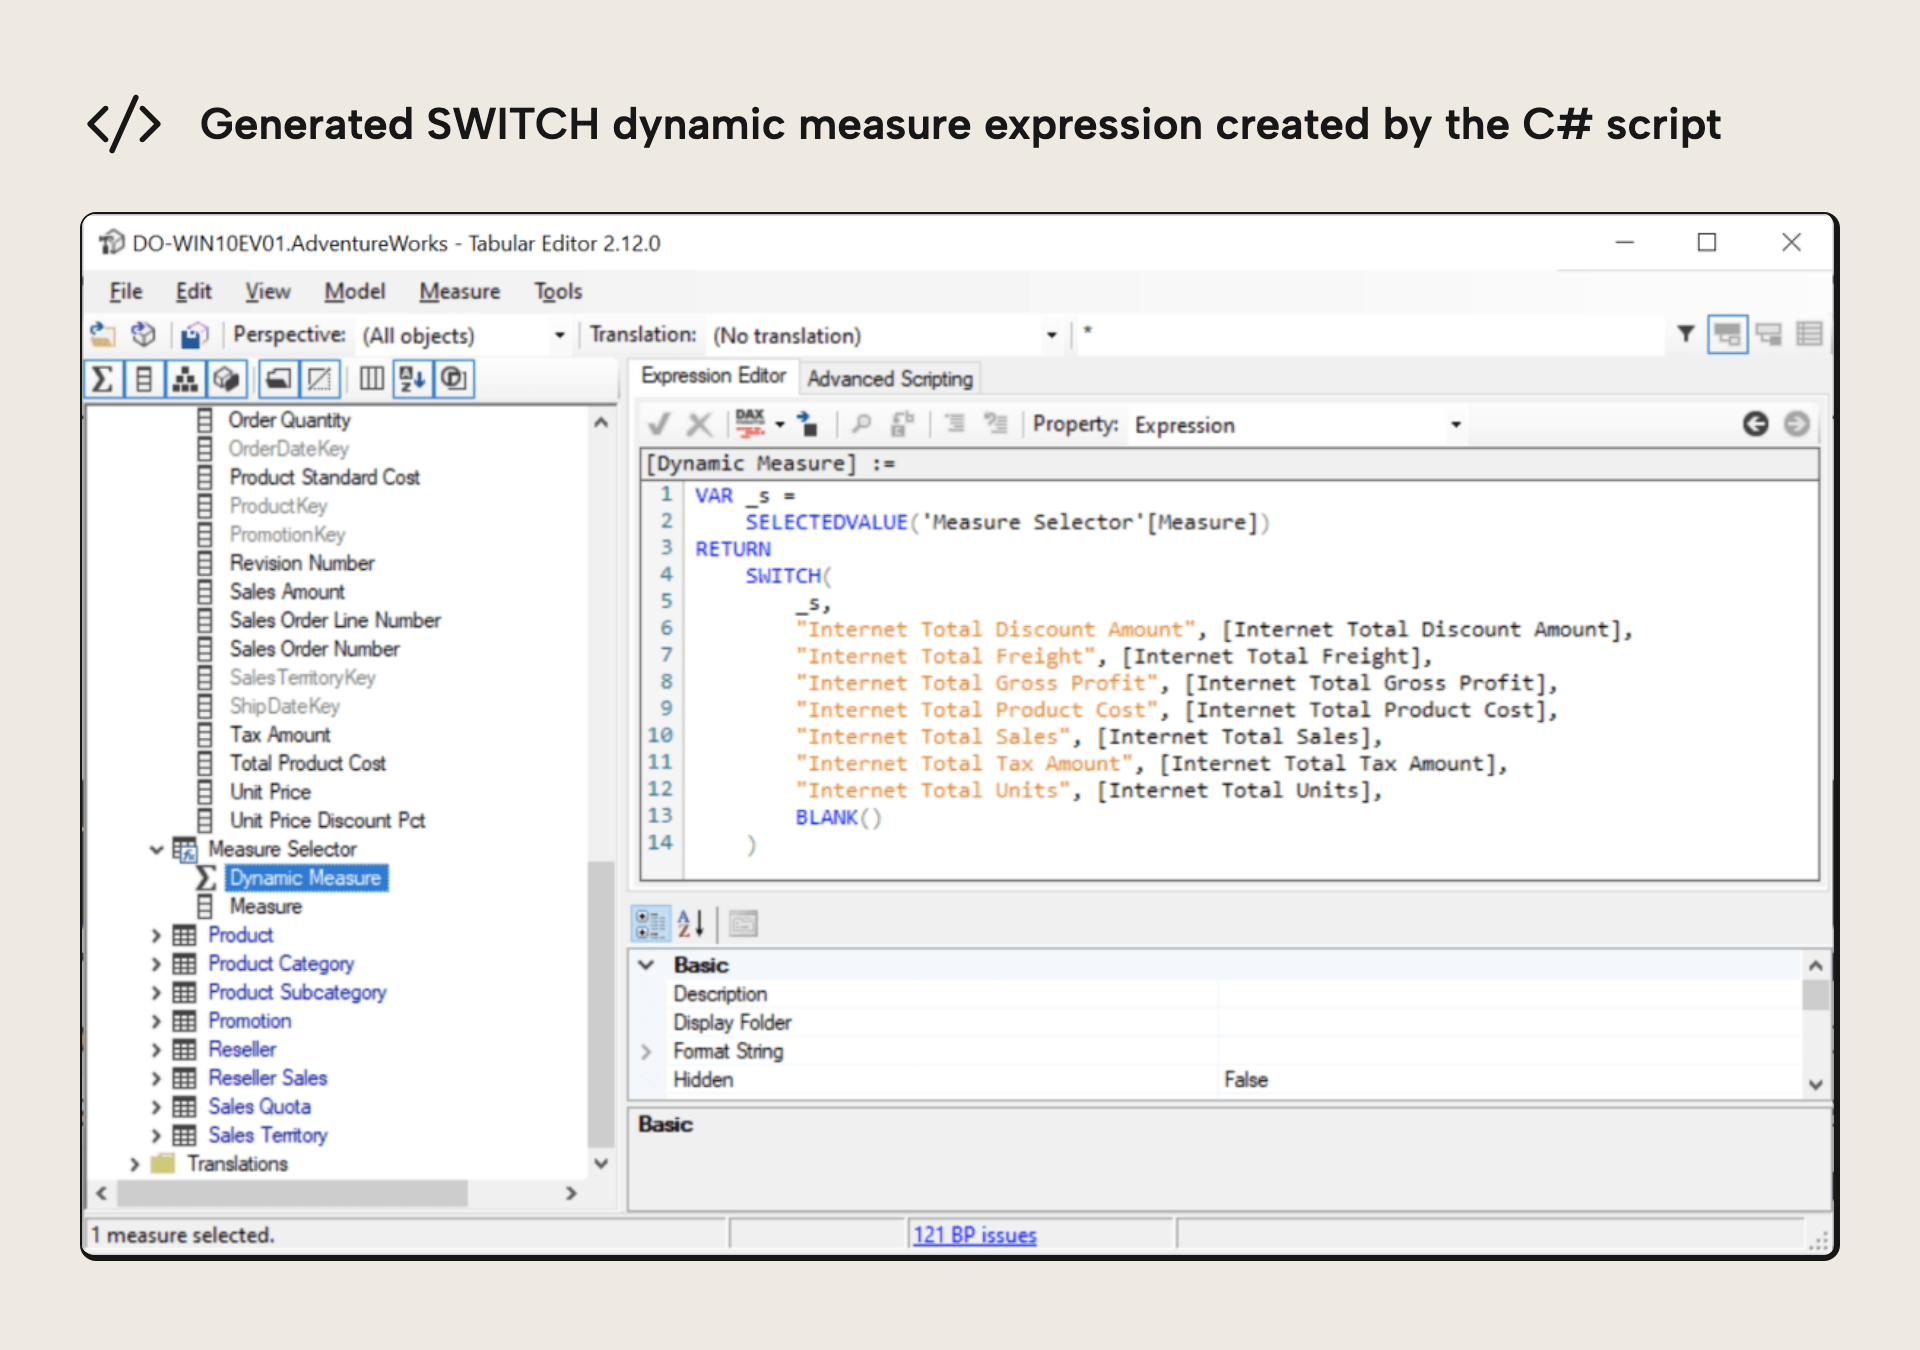The image size is (1920, 1350).
Task: Open the 121 BP issues link
Action: point(975,1235)
